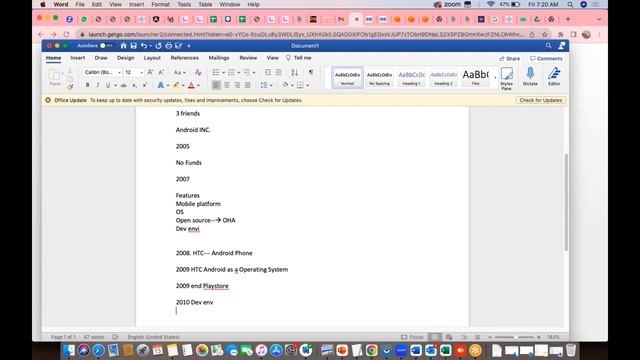This screenshot has width=640, height=360.
Task: Switch to the Draw tab
Action: coord(101,58)
